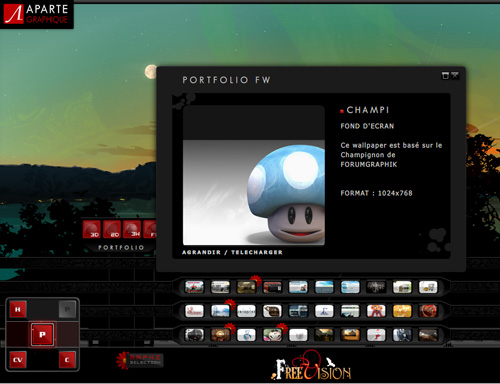Screen dimensions: 500x384
Task: Open bottom-row white thumbnail with red figure
Action: coord(376,335)
